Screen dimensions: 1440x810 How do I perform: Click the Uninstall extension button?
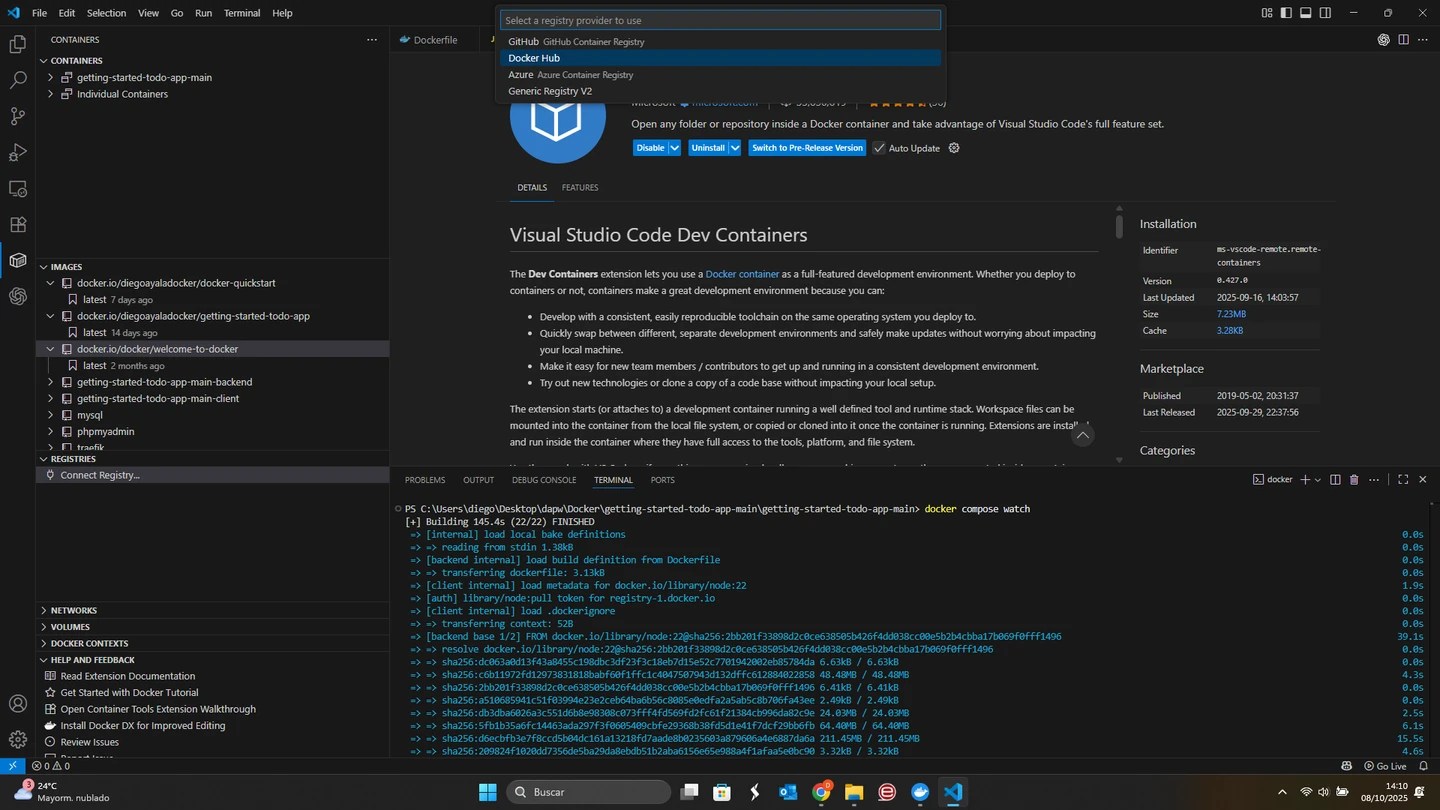click(708, 148)
